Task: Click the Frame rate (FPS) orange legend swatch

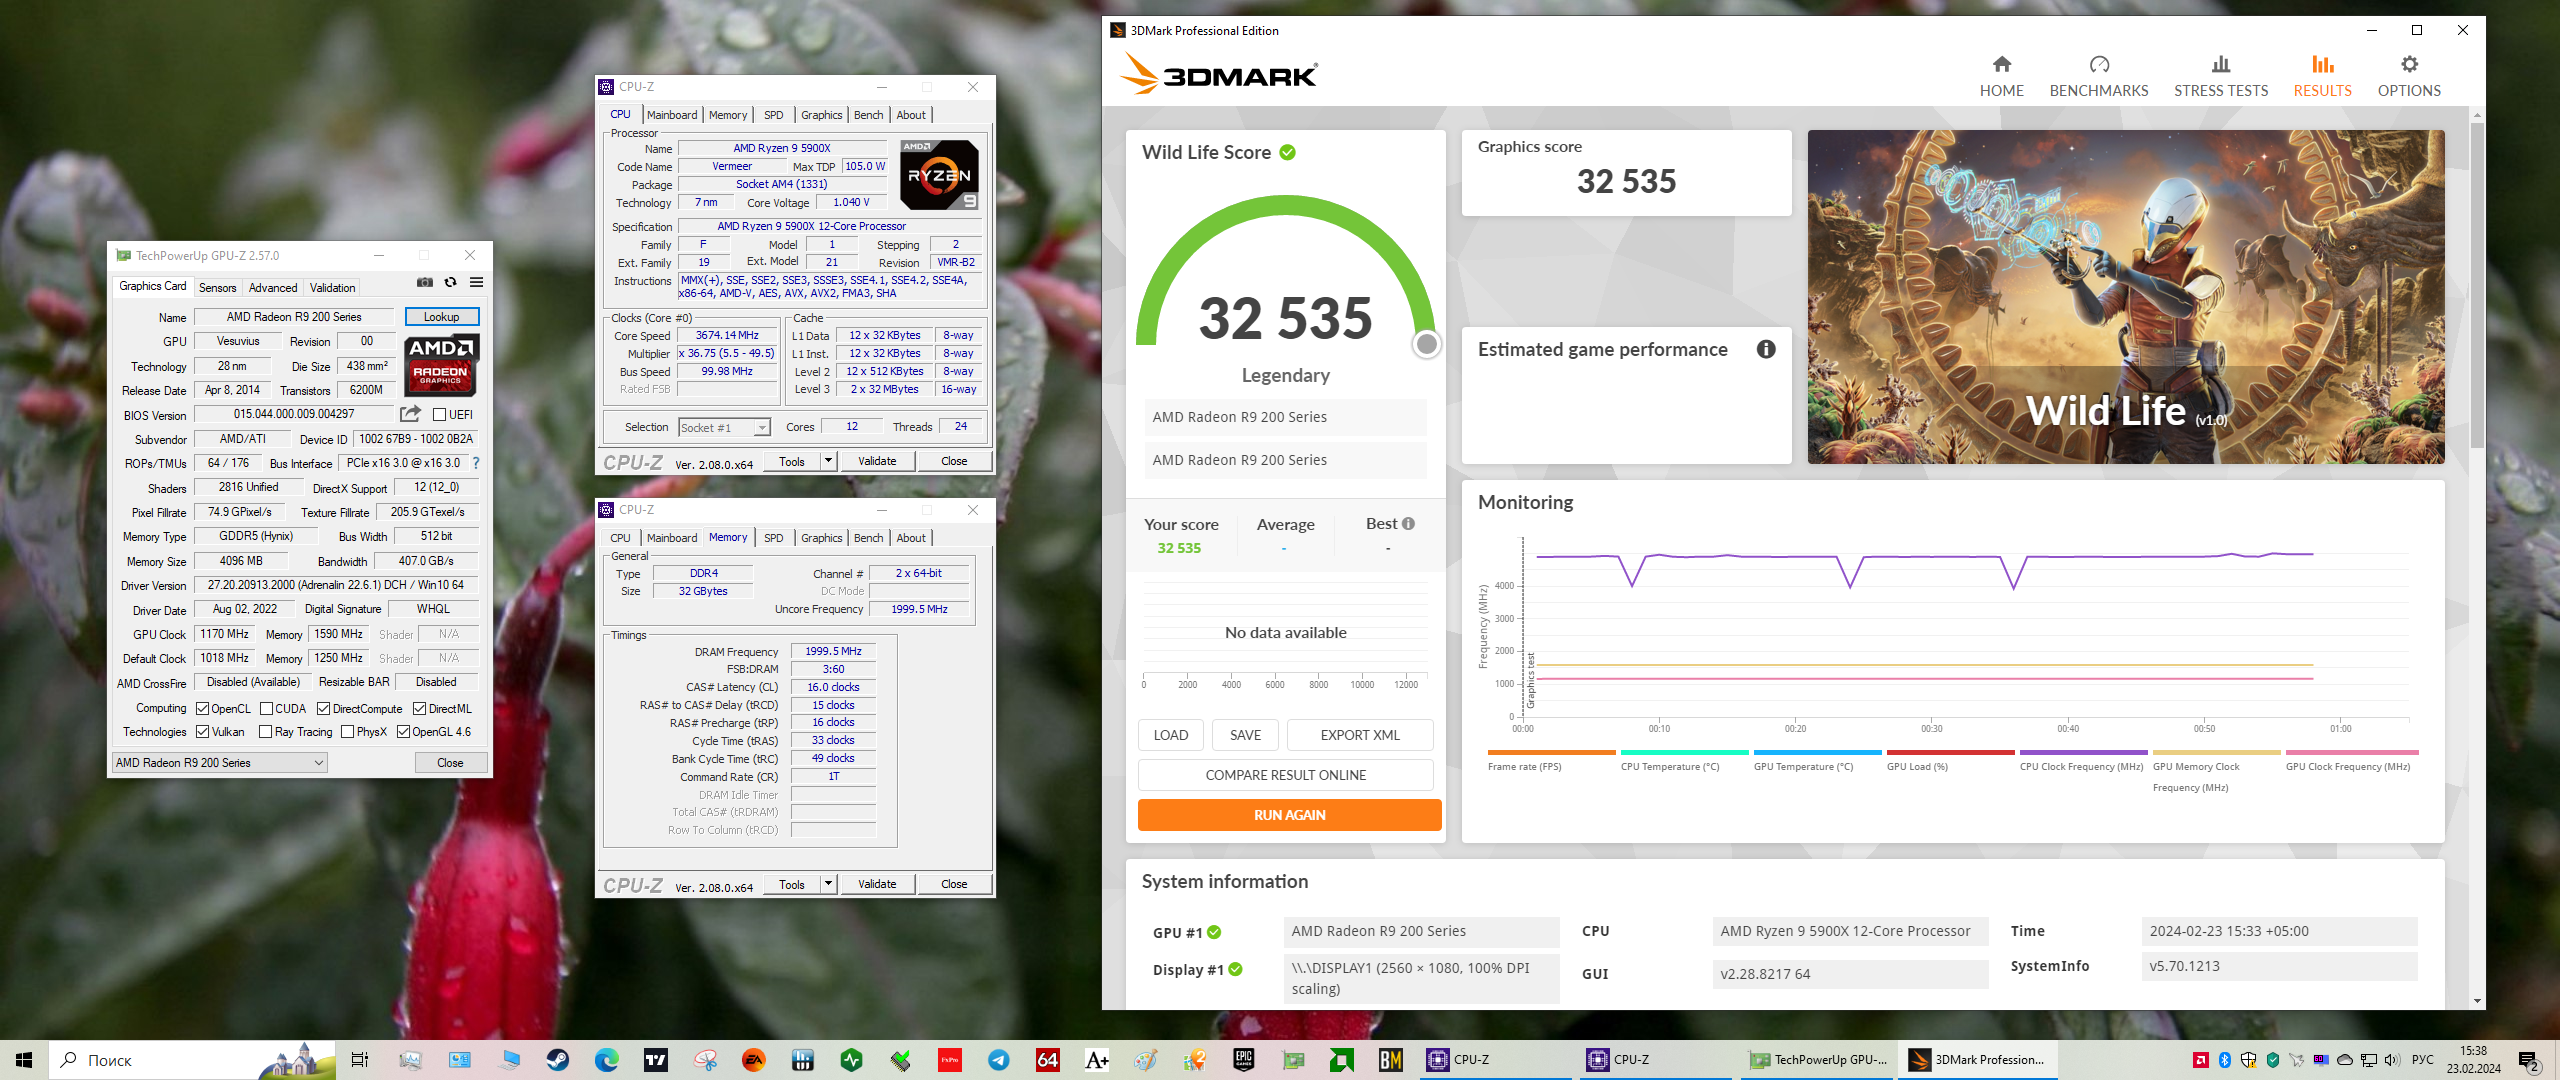Action: [x=1551, y=752]
